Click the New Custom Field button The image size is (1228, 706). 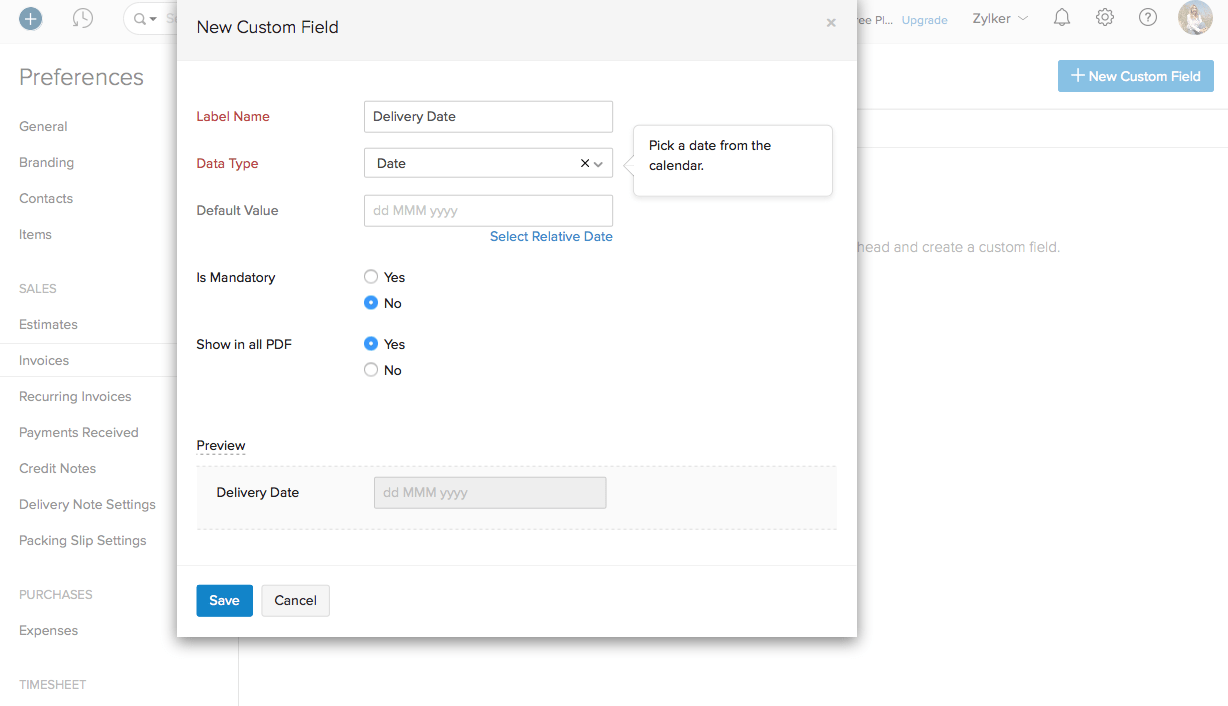point(1136,76)
